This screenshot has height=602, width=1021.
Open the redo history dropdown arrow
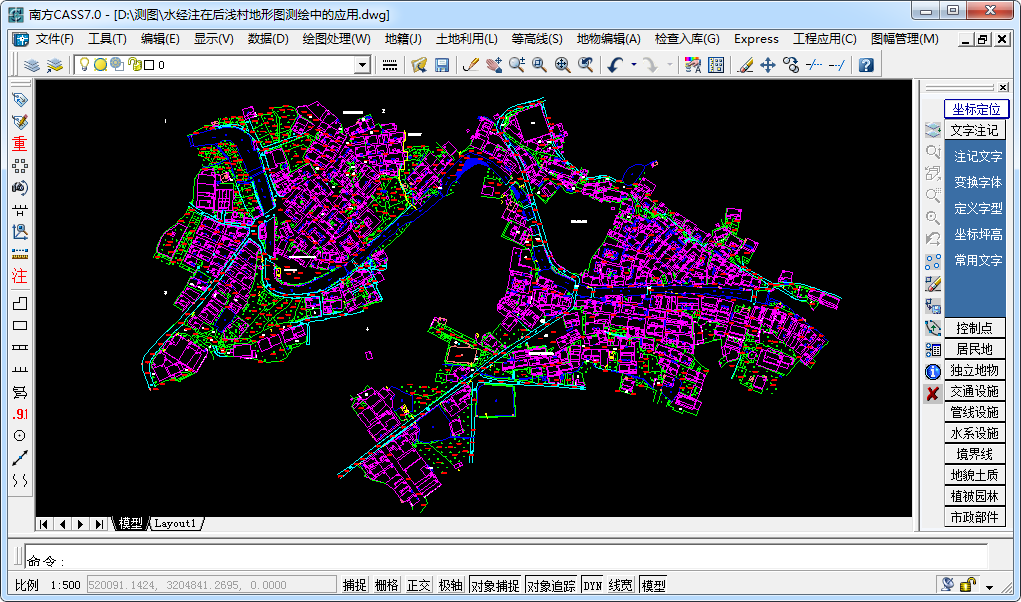click(x=669, y=65)
